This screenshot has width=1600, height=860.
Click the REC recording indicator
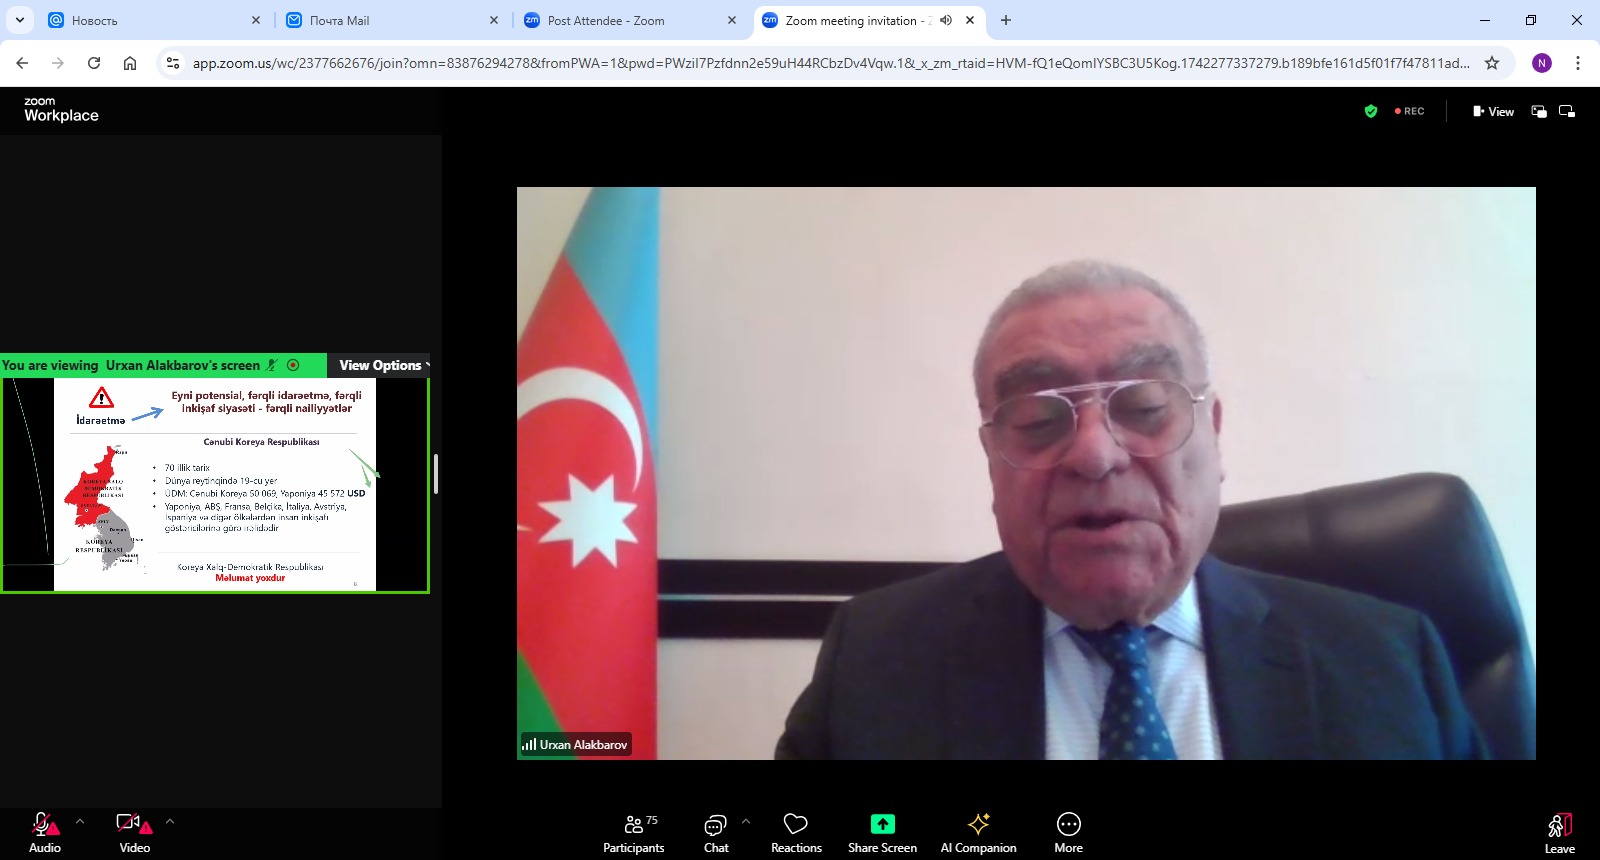click(x=1410, y=111)
